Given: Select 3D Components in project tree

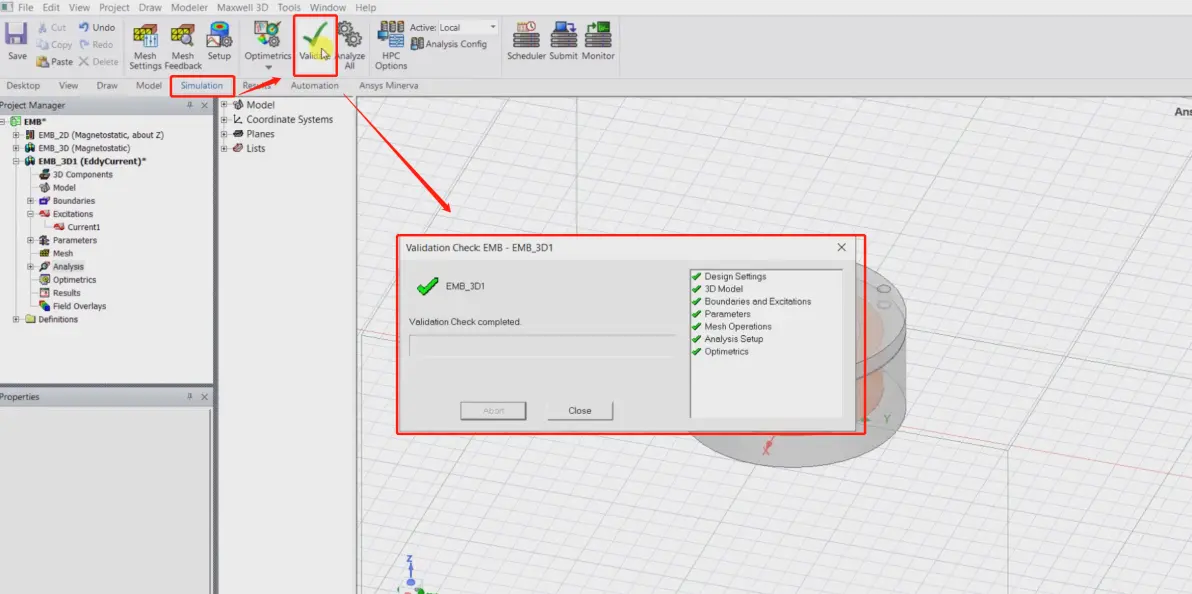Looking at the screenshot, I should 82,174.
